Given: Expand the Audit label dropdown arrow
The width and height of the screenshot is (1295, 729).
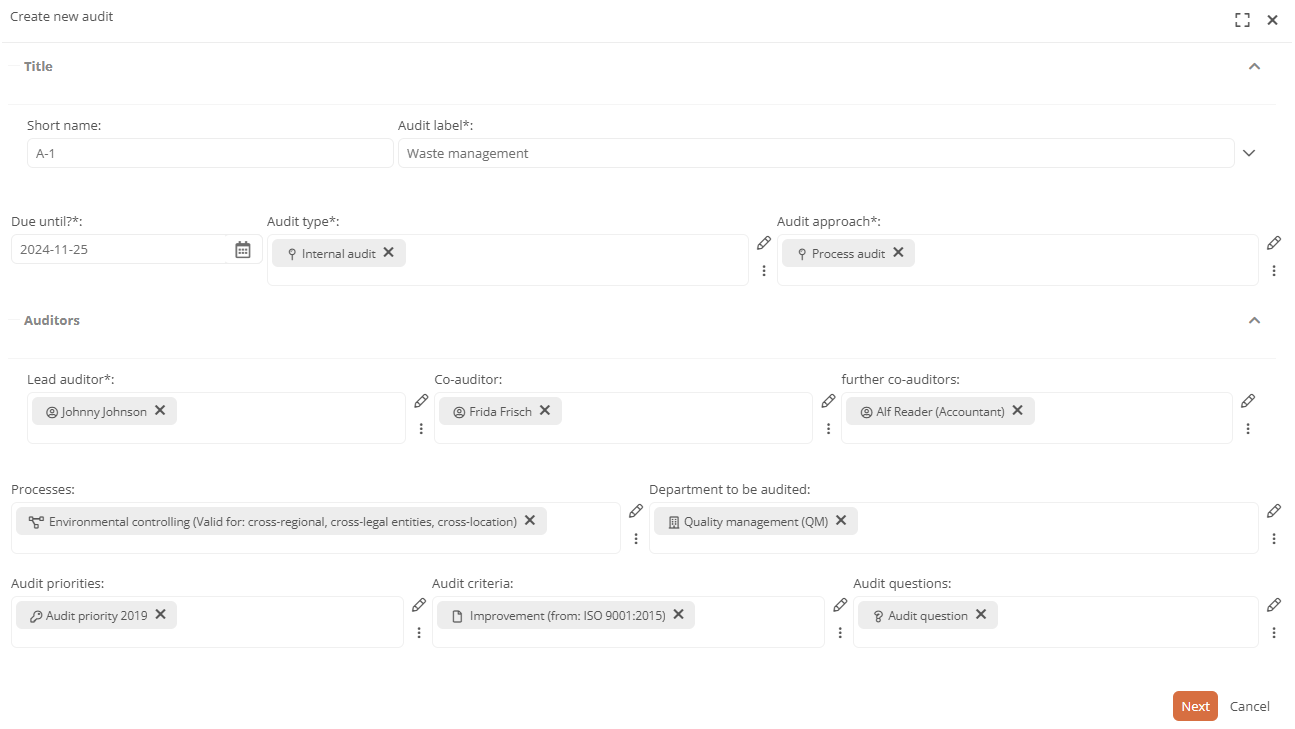Looking at the screenshot, I should (x=1249, y=153).
